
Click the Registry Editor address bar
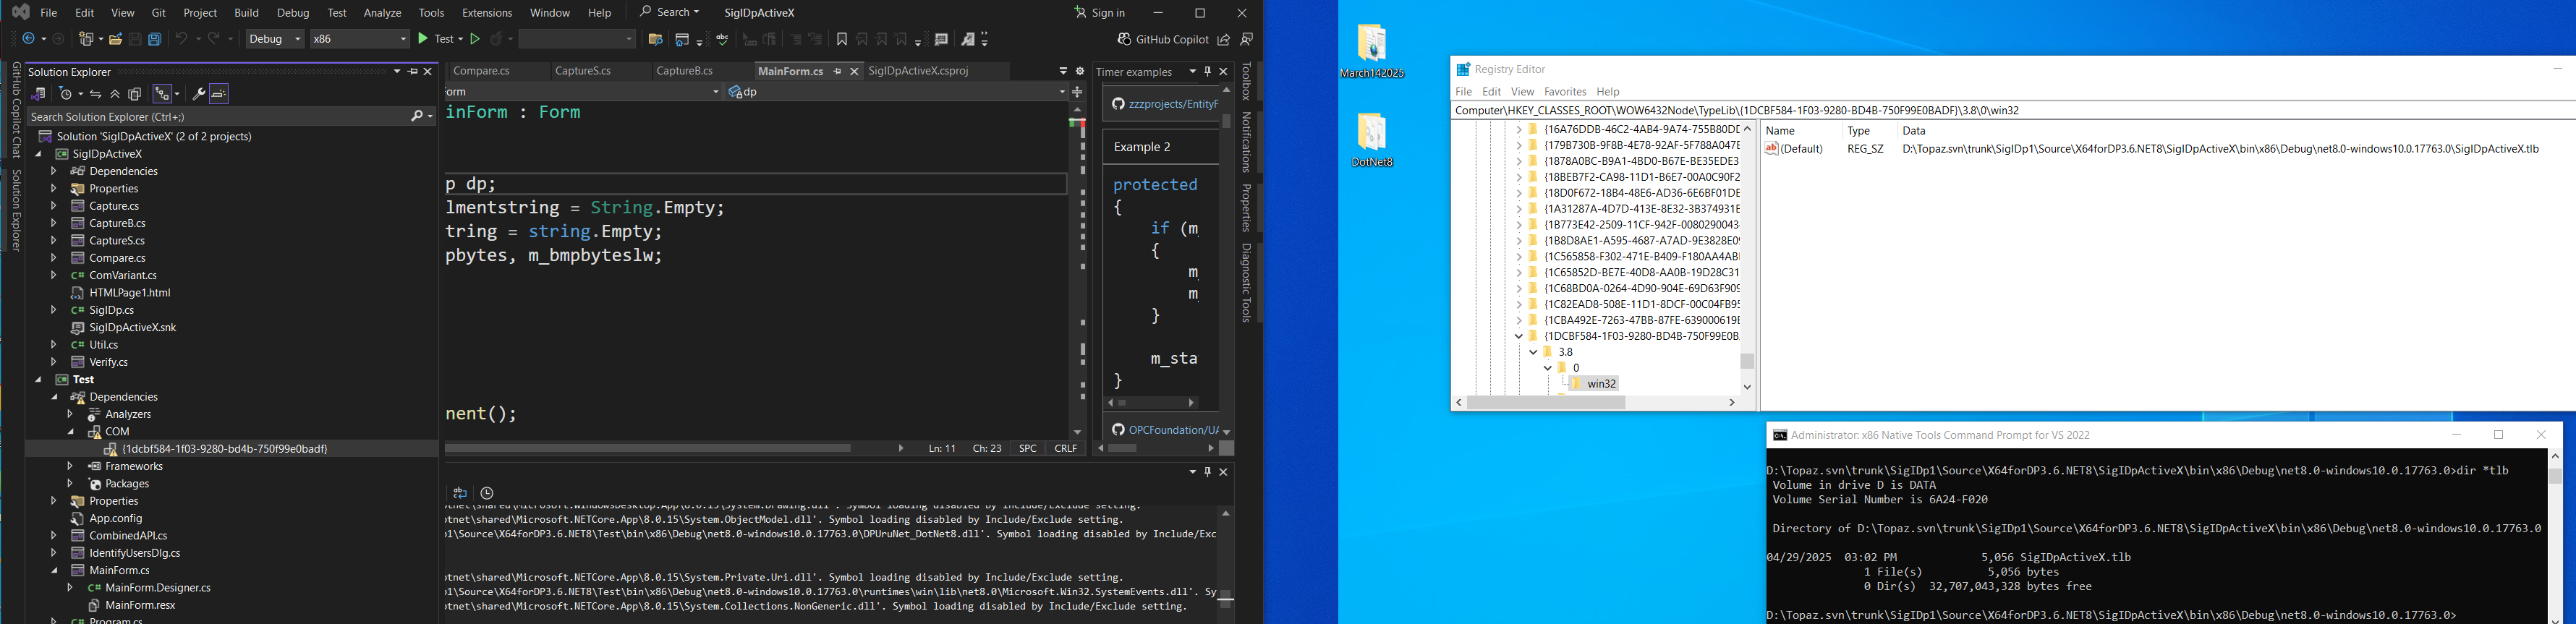(x=2013, y=110)
